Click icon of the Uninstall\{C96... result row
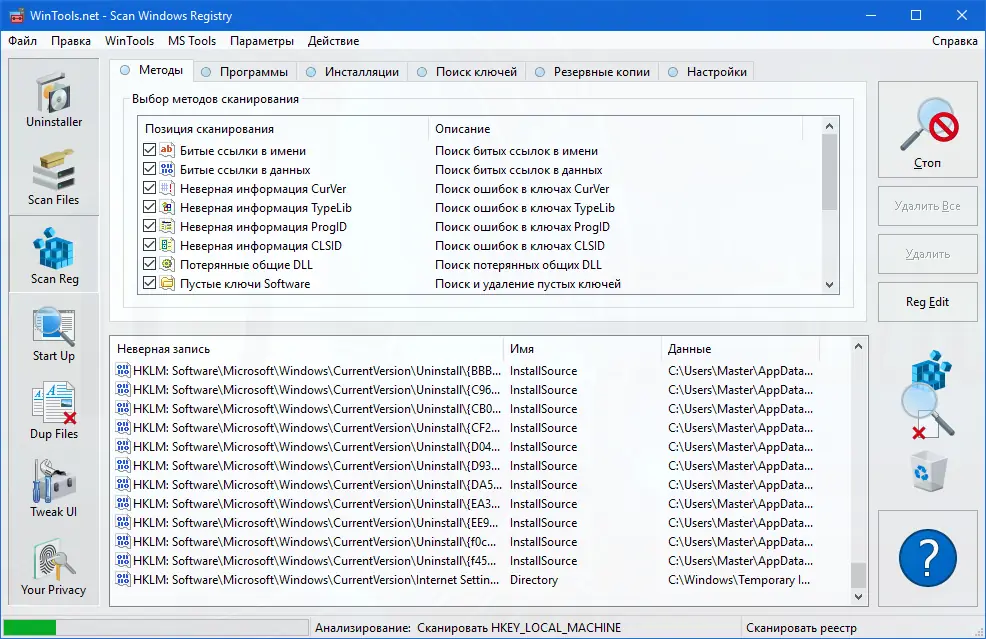Viewport: 986px width, 639px height. [x=123, y=389]
